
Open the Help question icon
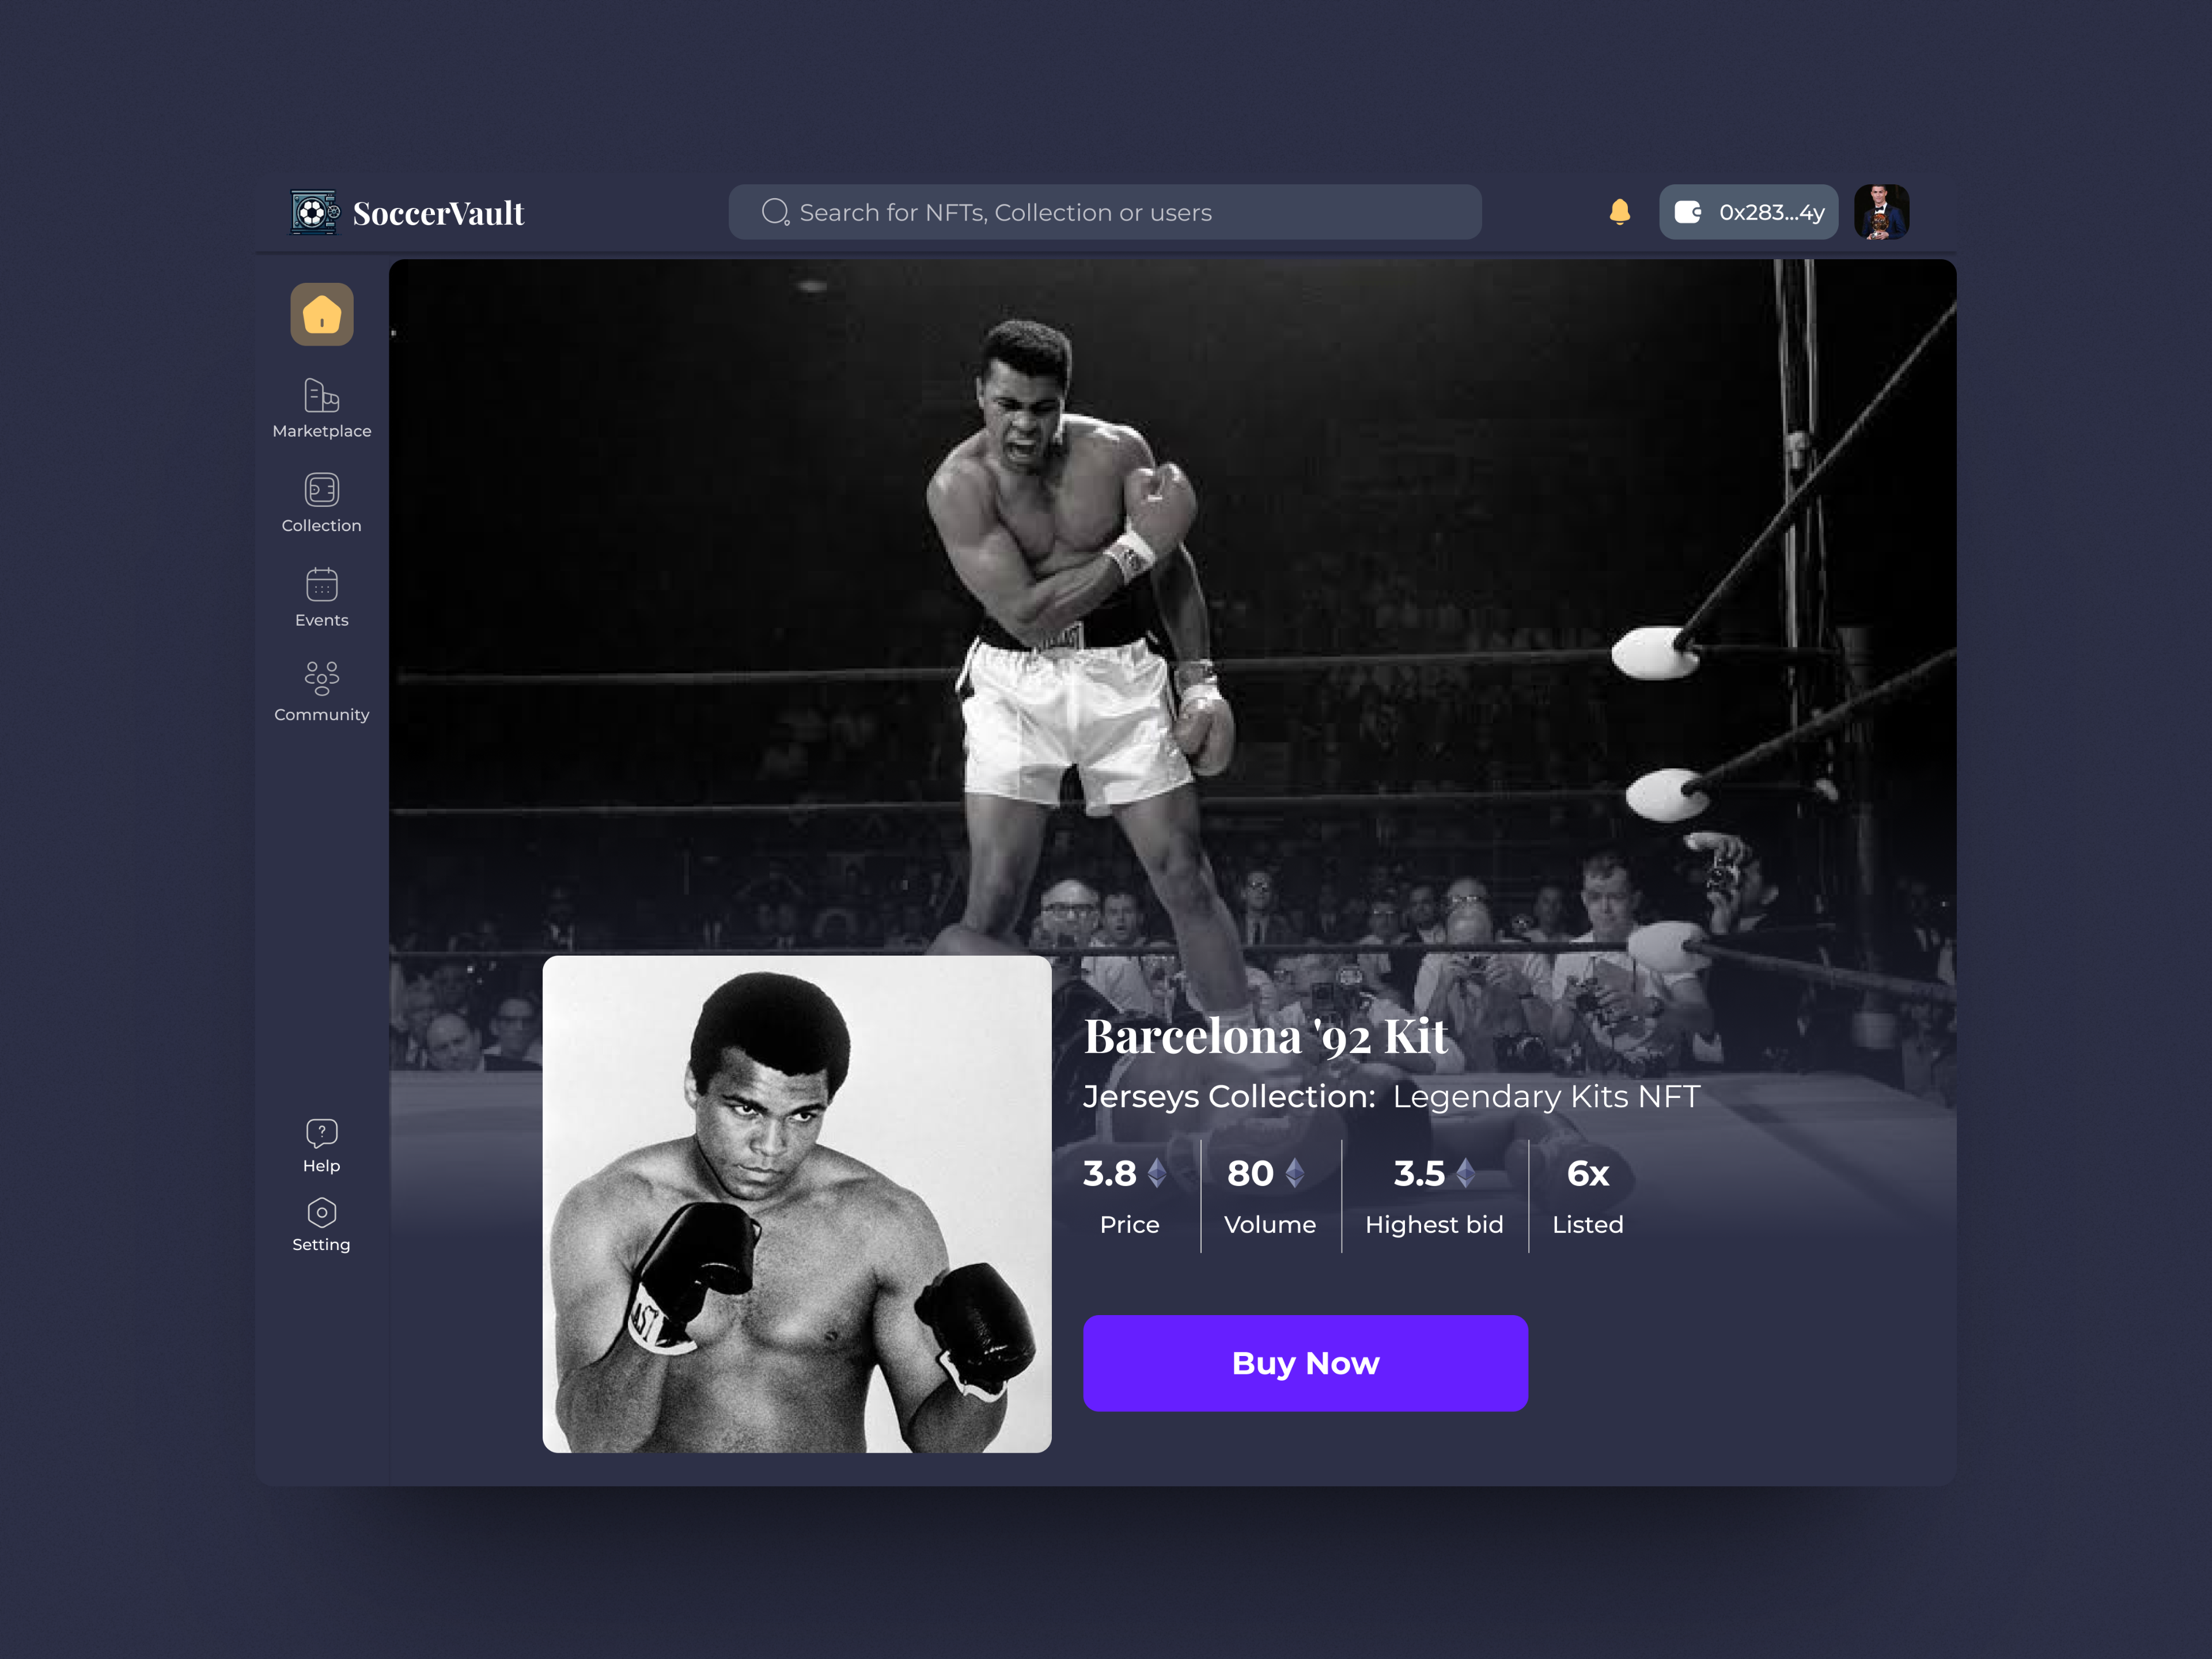[x=321, y=1133]
